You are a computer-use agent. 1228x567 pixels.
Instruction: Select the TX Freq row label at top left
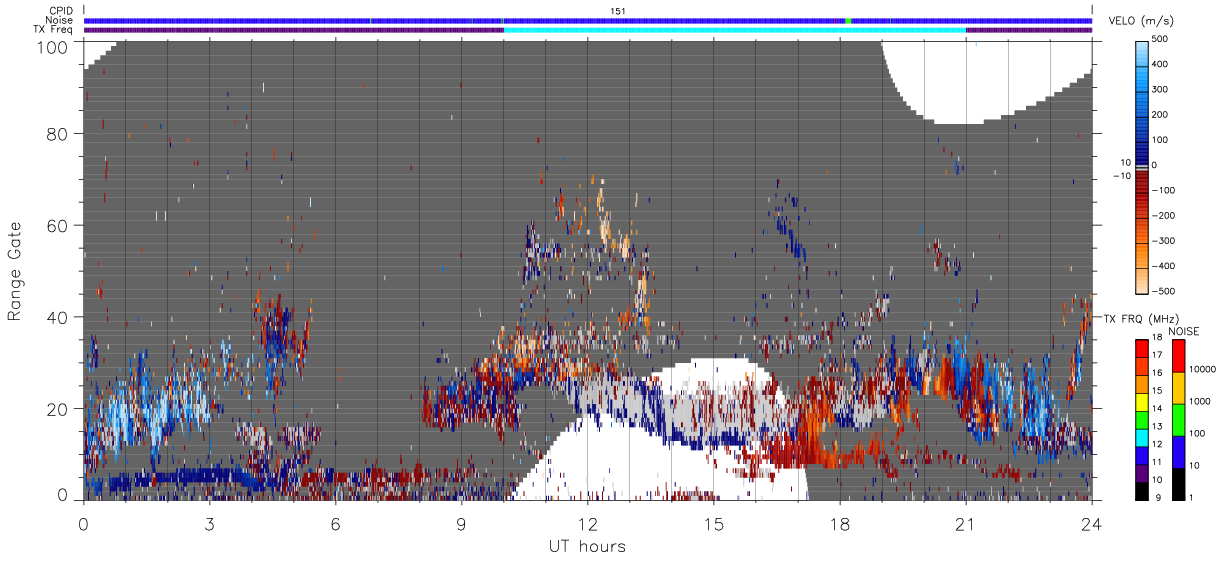click(54, 29)
